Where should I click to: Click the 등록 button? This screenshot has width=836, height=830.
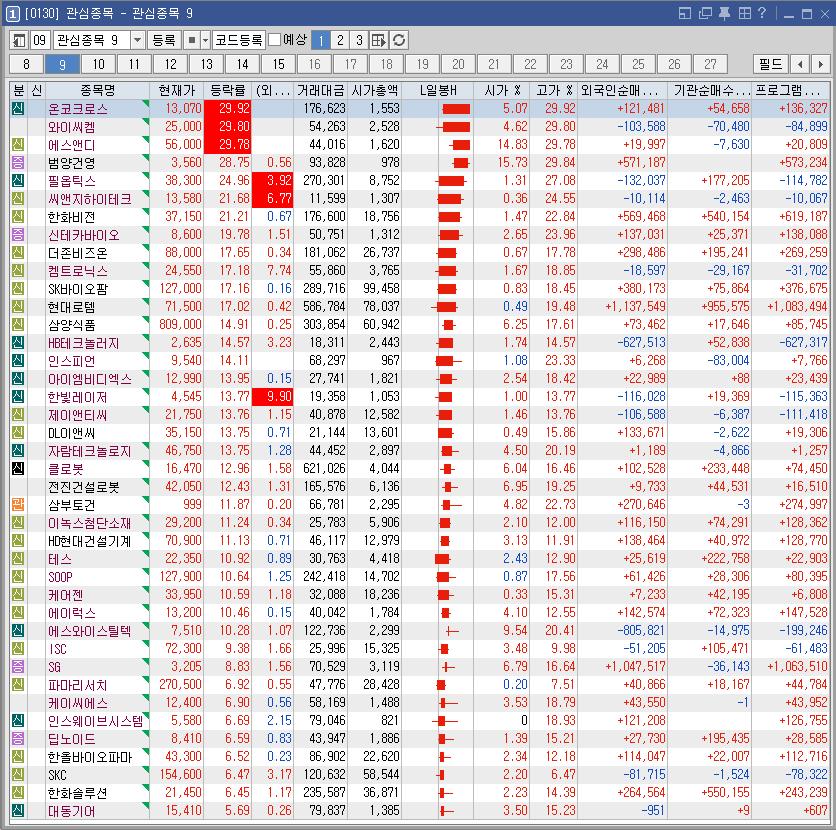click(x=164, y=40)
